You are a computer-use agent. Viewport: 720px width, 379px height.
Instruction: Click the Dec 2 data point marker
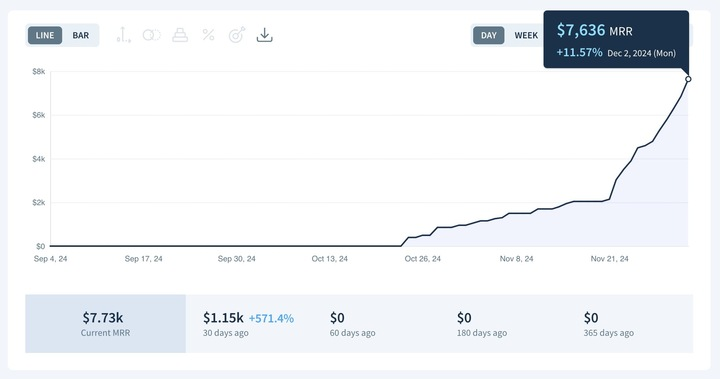(x=688, y=79)
